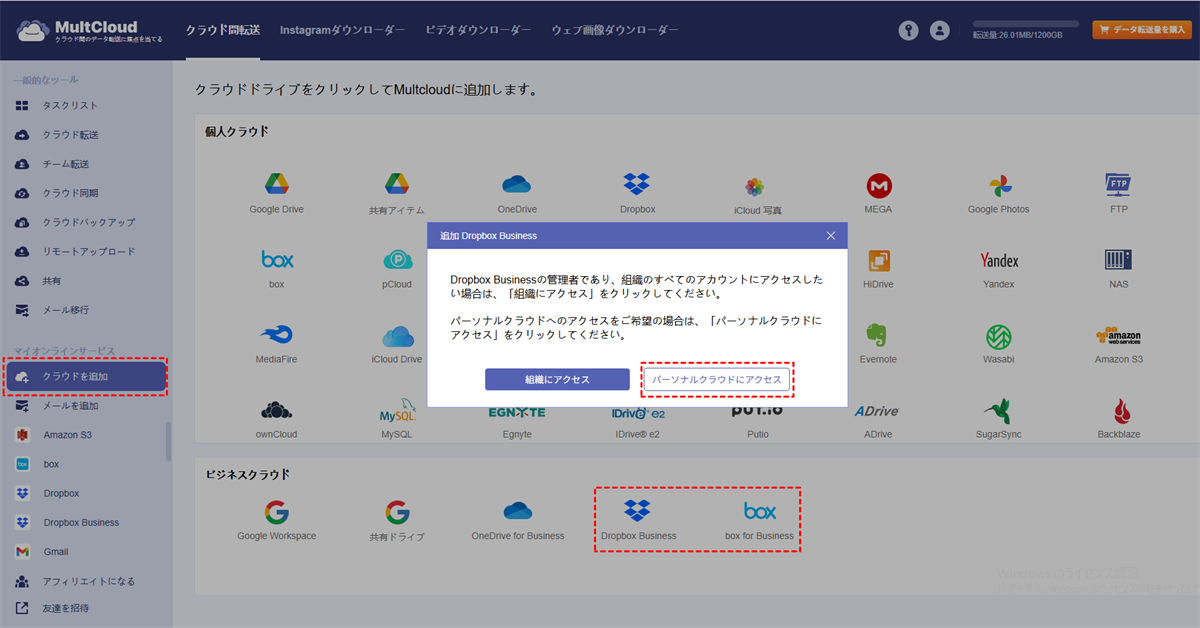
Task: Select the Wasabi cloud icon
Action: pyautogui.click(x=998, y=335)
